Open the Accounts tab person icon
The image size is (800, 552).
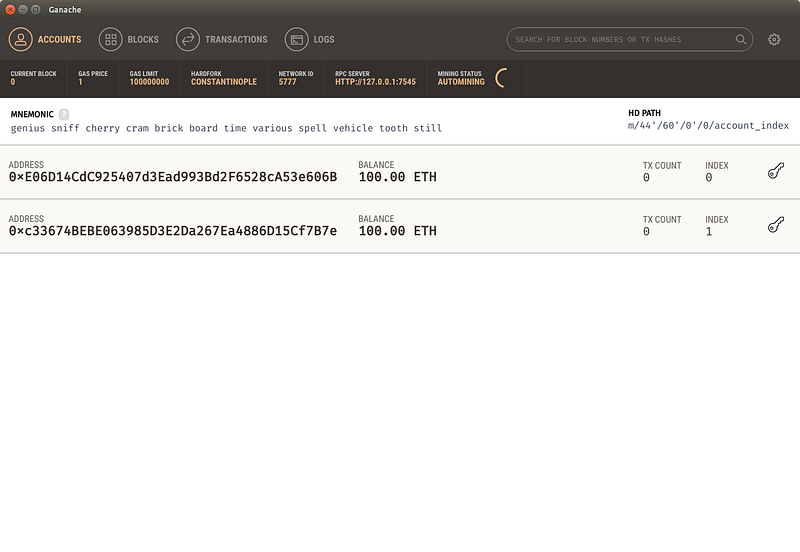(21, 40)
